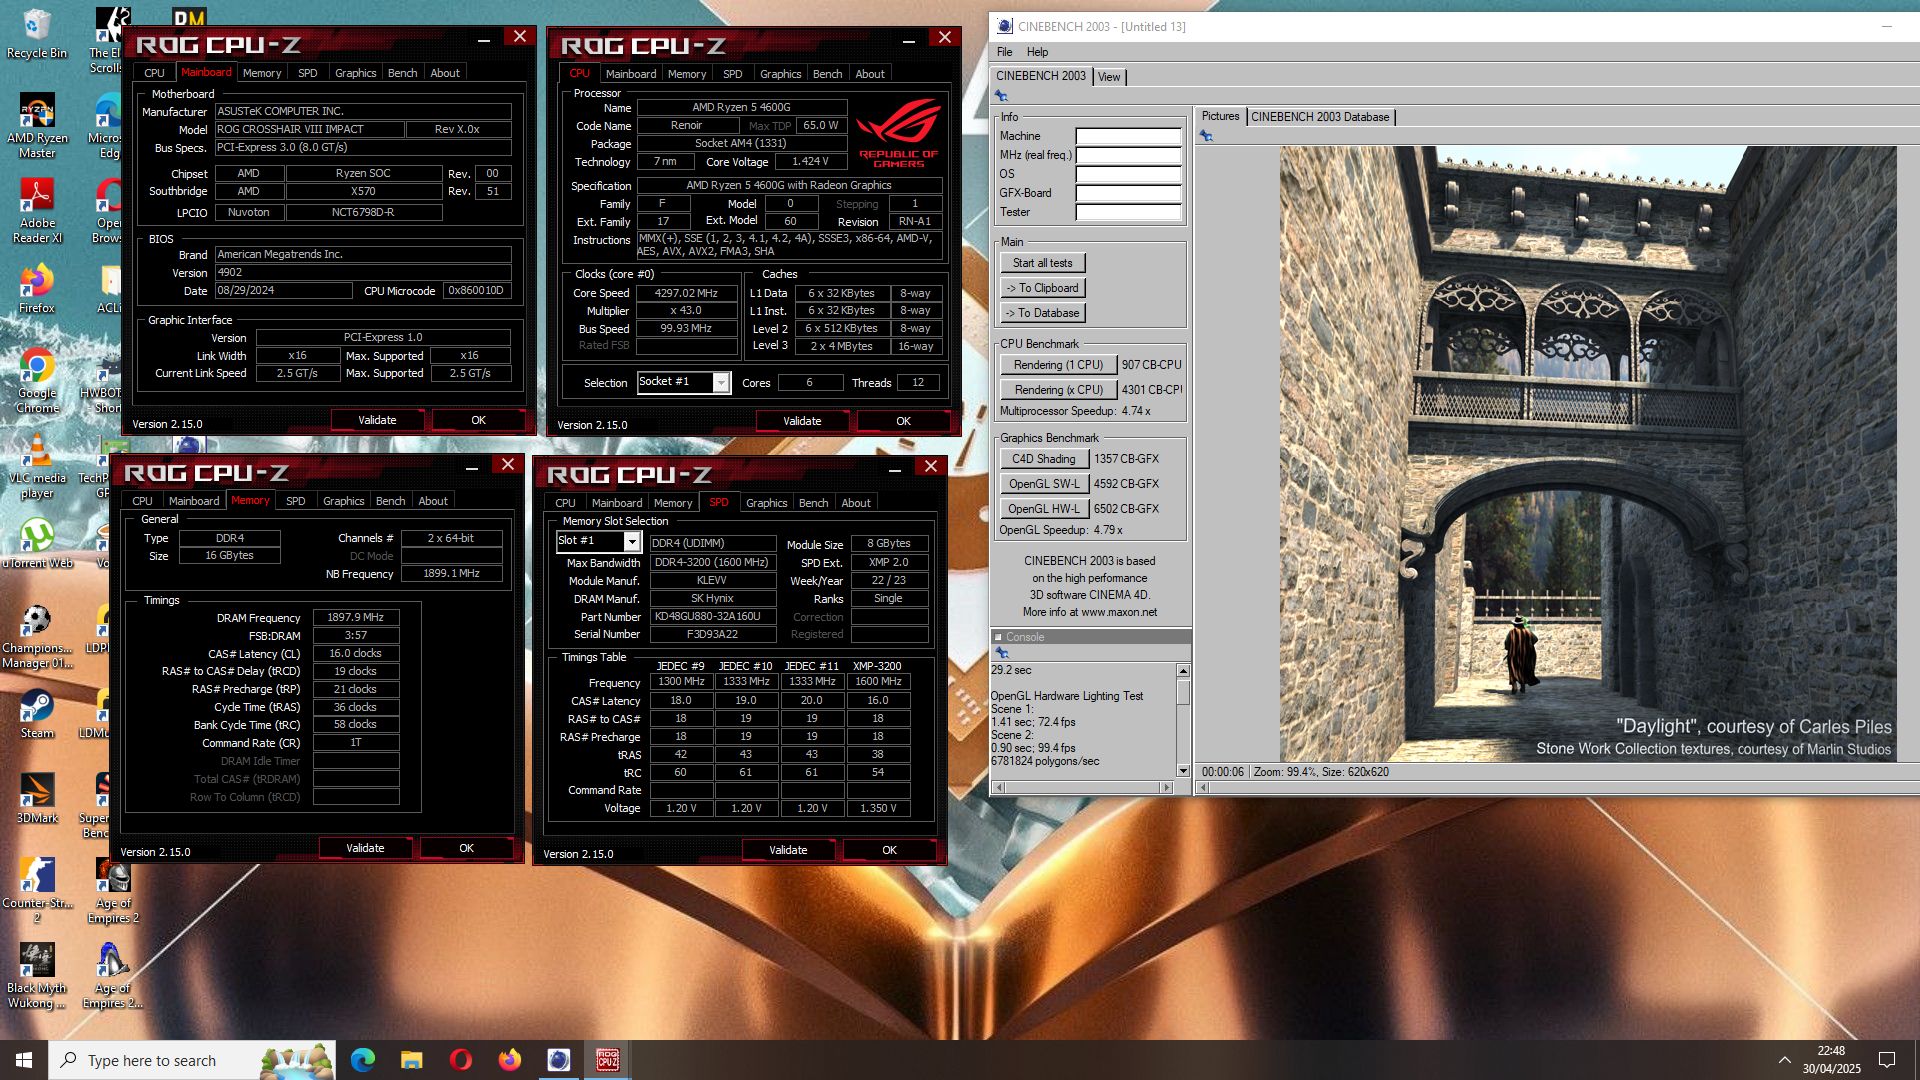Open File Explorer from taskbar
Screen dimensions: 1920x1080
[411, 1060]
